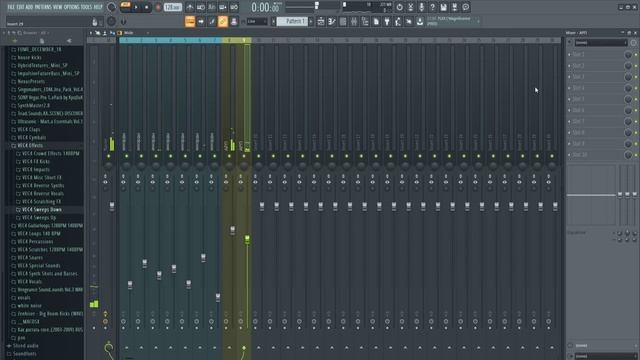Image resolution: width=640 pixels, height=360 pixels.
Task: Open the OPTIONS menu
Action: tap(72, 7)
